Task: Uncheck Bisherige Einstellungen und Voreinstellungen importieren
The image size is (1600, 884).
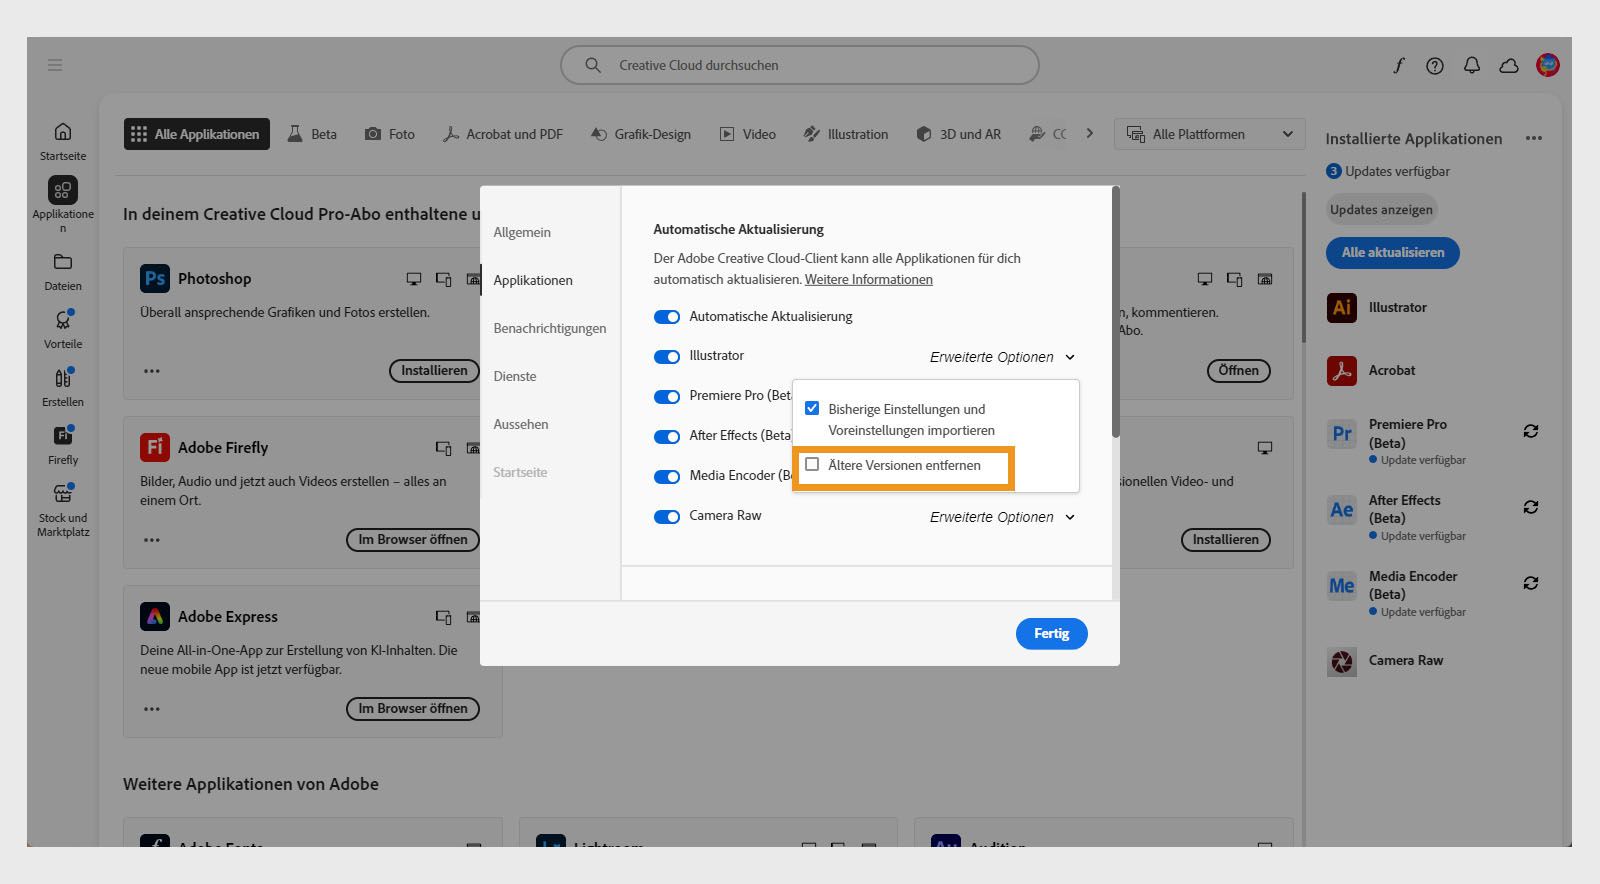Action: [x=812, y=408]
